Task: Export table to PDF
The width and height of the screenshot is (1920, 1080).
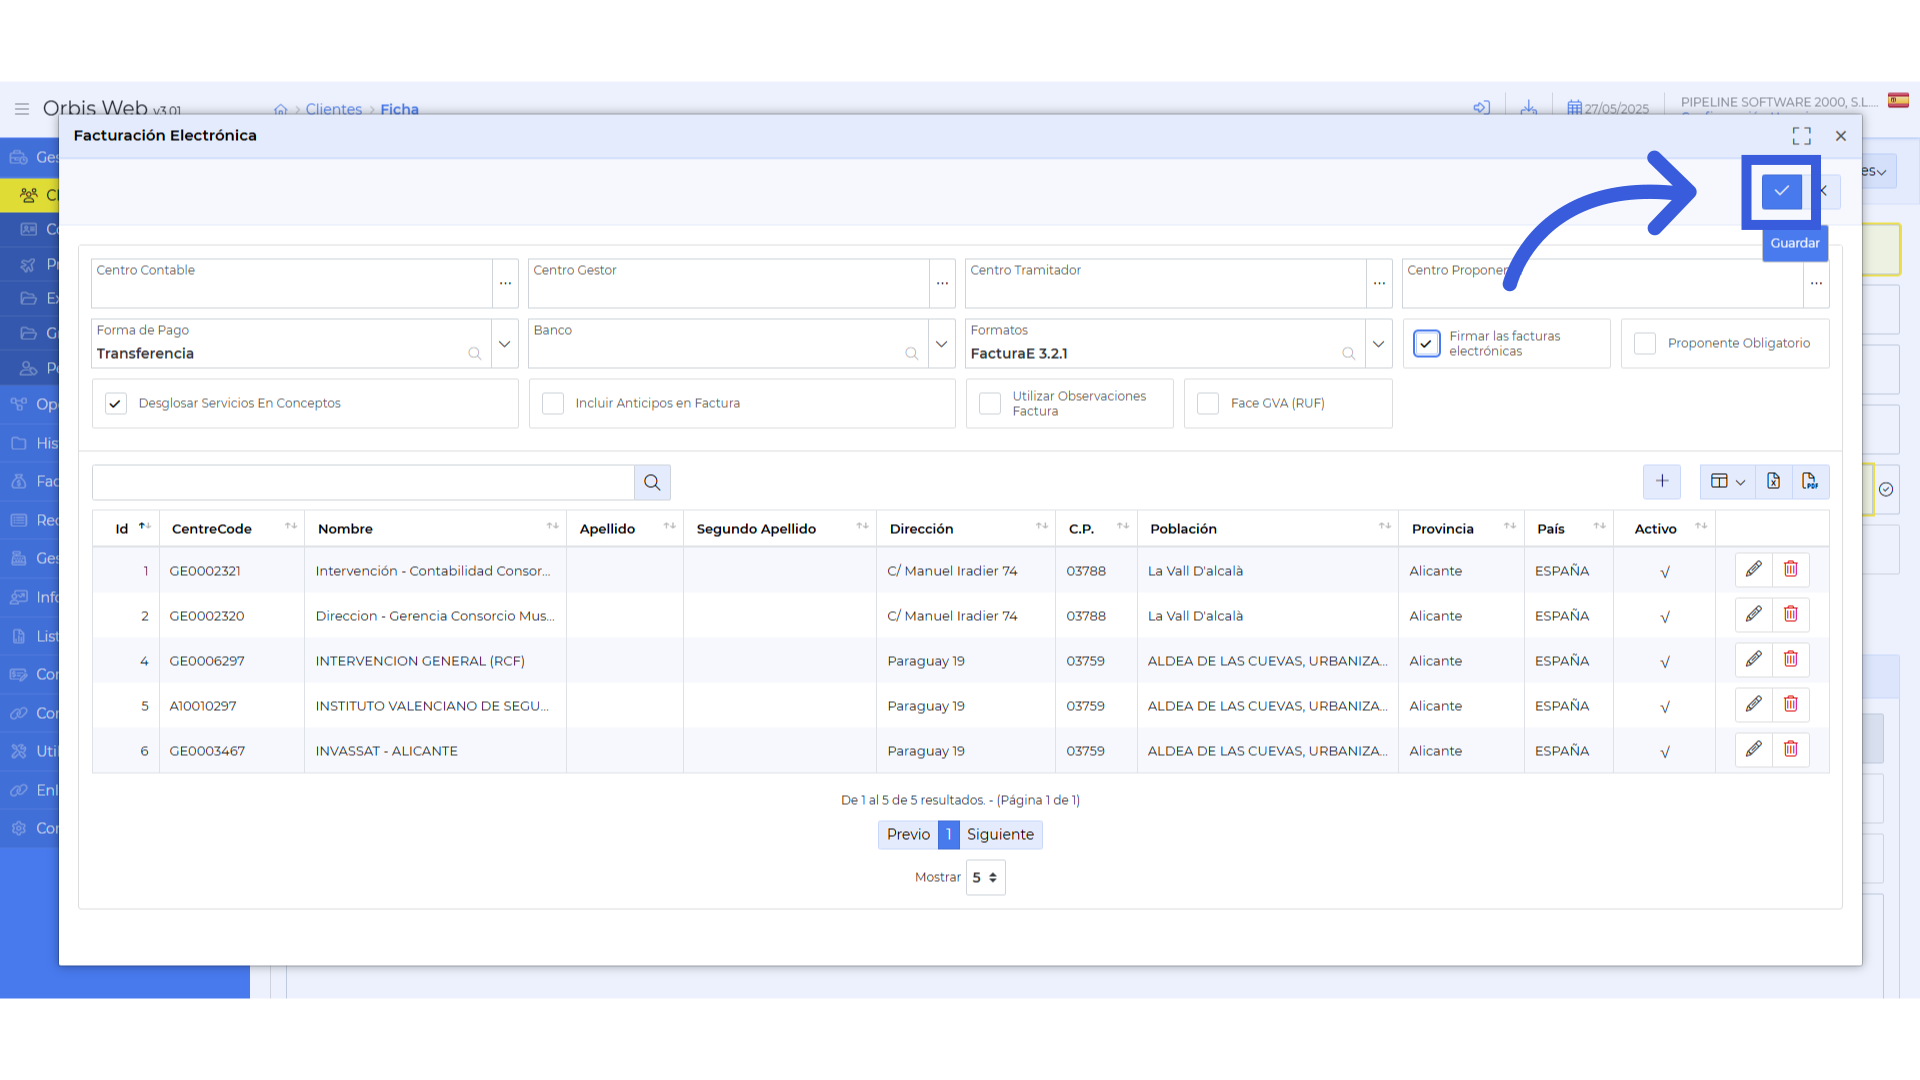Action: click(1810, 481)
